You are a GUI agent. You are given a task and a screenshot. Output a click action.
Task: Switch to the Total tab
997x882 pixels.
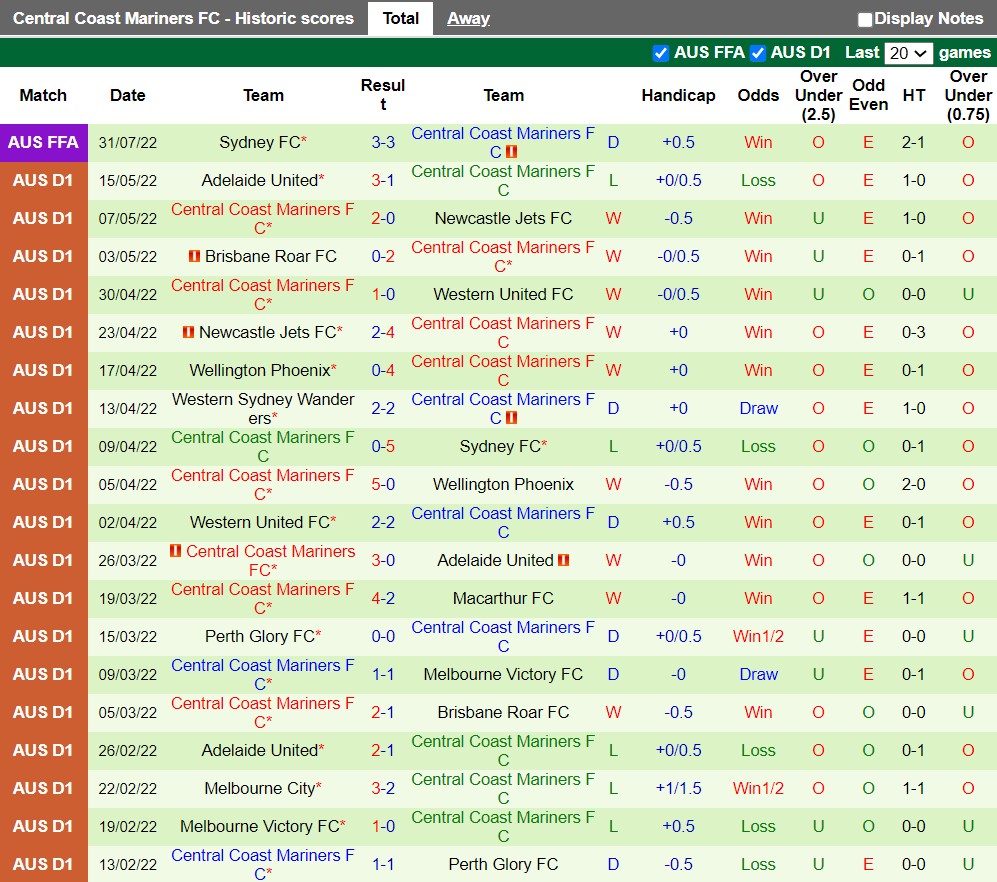400,19
